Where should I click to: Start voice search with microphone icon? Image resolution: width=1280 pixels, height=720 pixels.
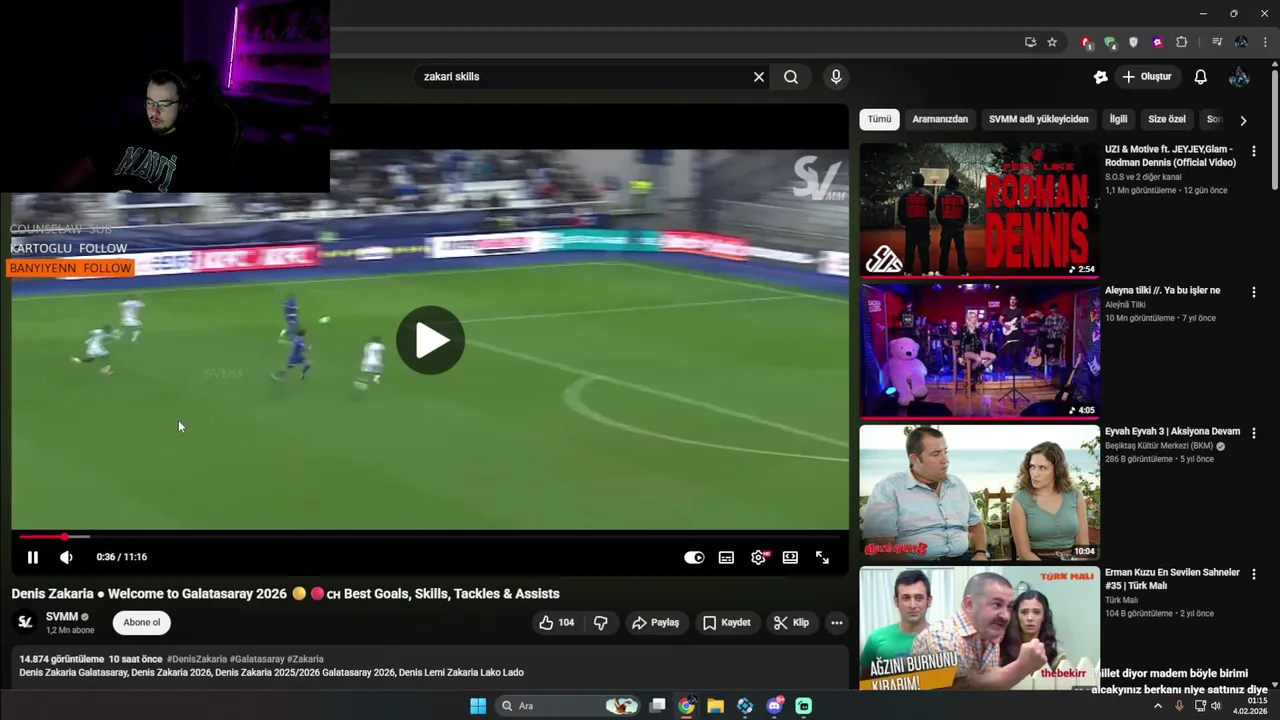(836, 77)
